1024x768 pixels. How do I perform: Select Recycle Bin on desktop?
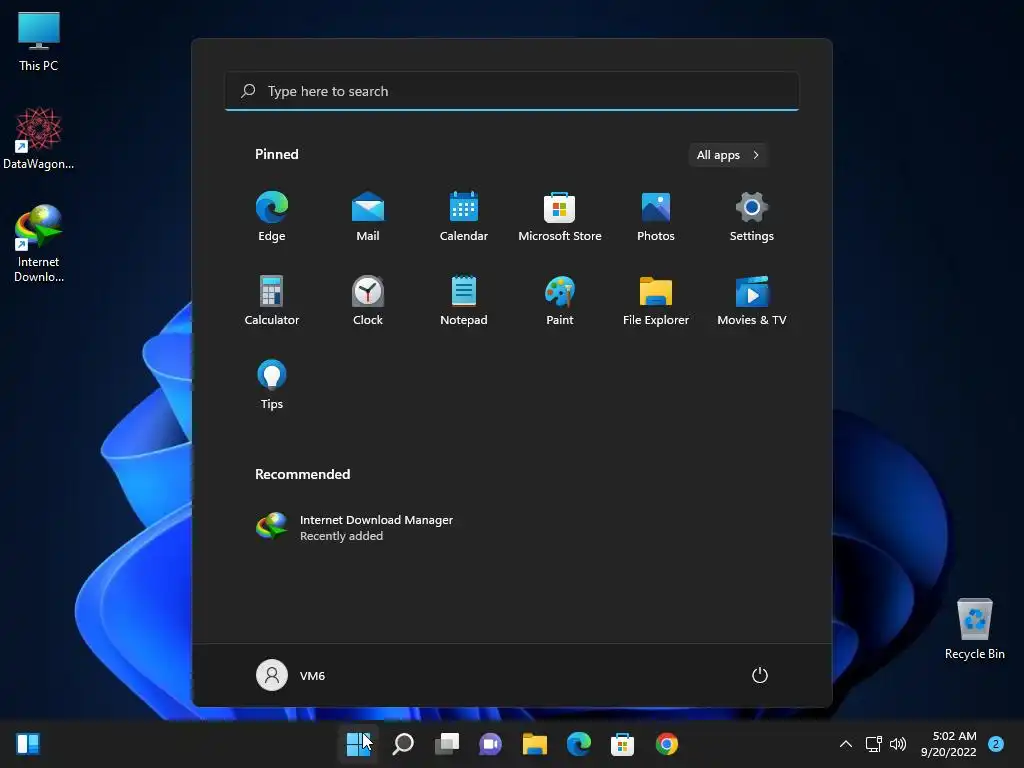click(x=974, y=630)
